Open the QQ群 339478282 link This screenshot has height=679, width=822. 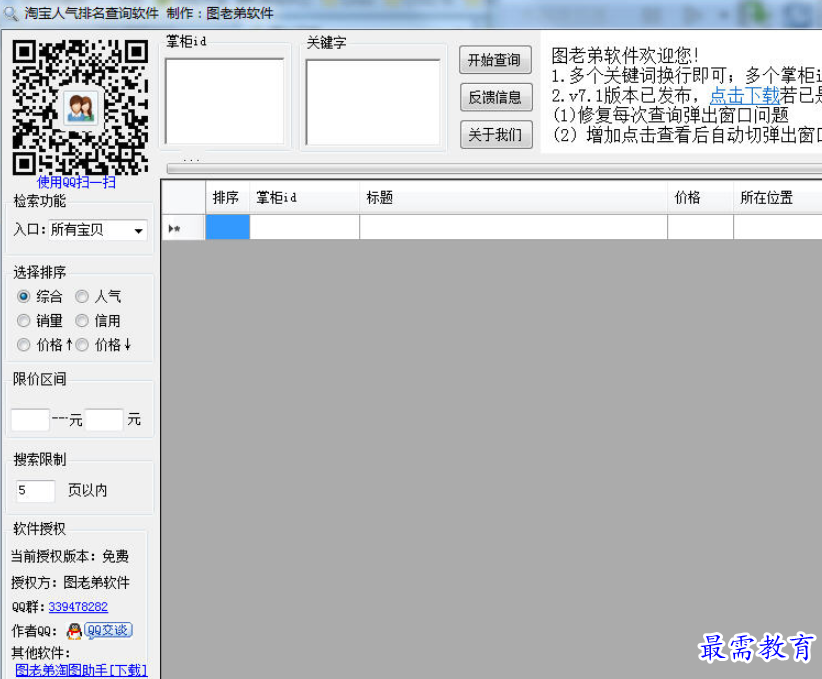click(78, 607)
